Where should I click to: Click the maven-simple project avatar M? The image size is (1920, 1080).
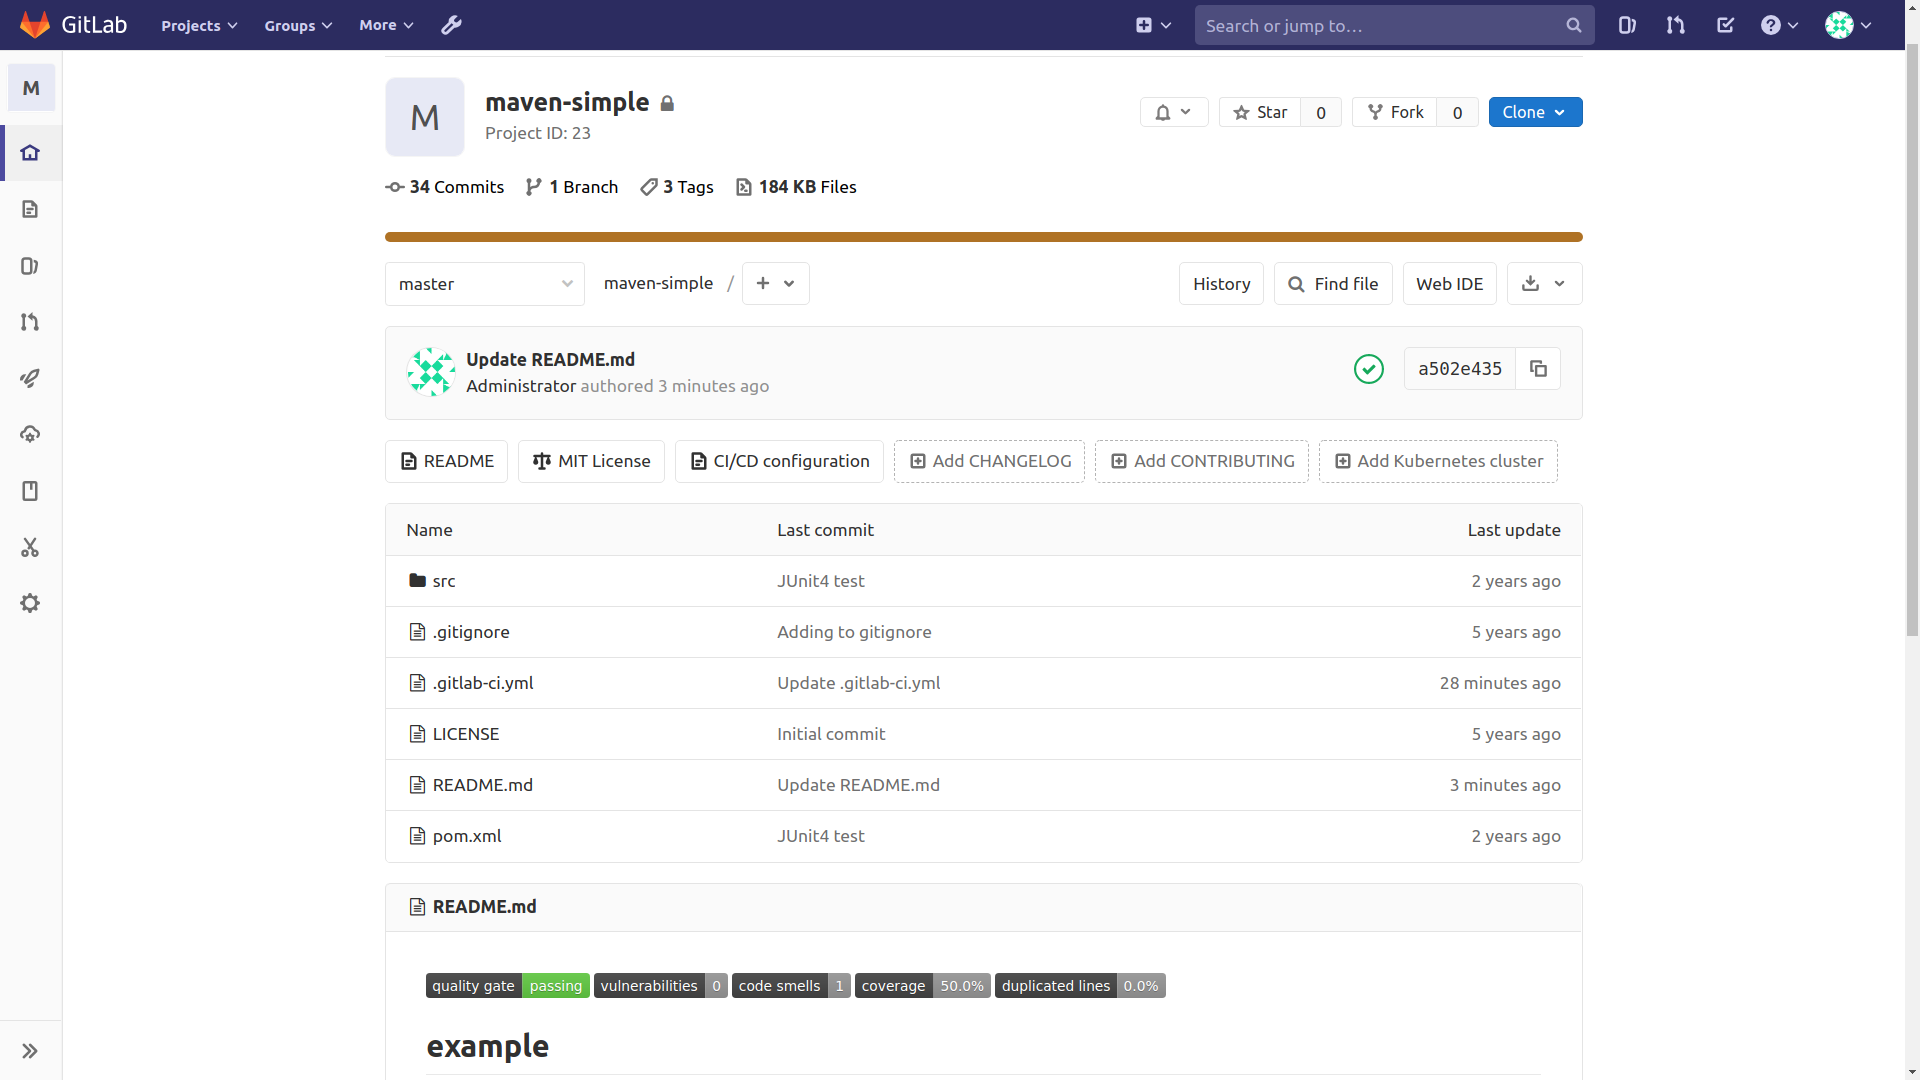pyautogui.click(x=425, y=117)
